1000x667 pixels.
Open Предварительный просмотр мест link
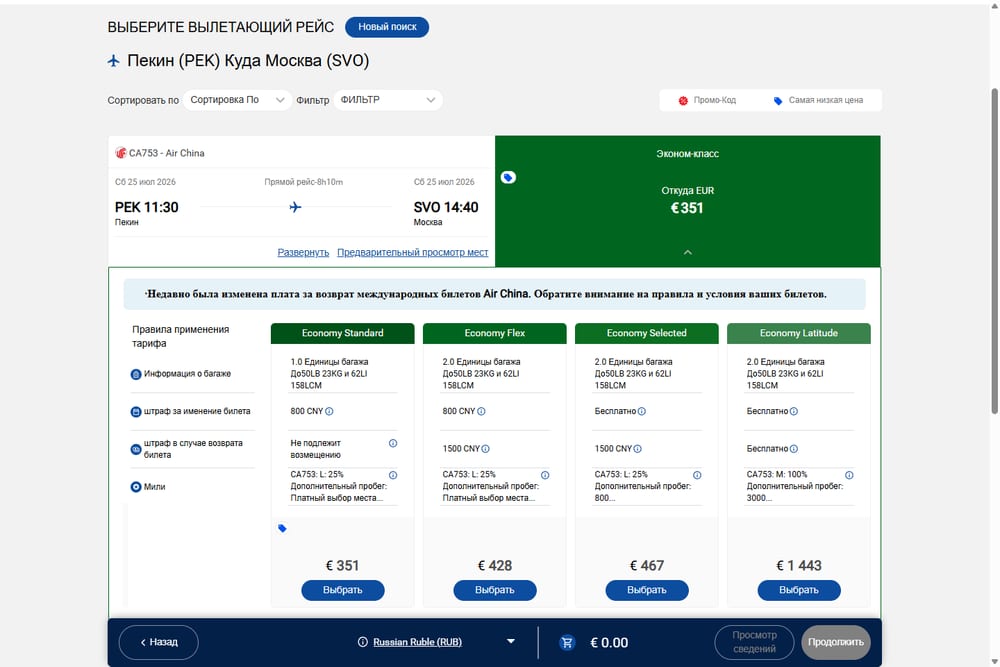tap(413, 253)
